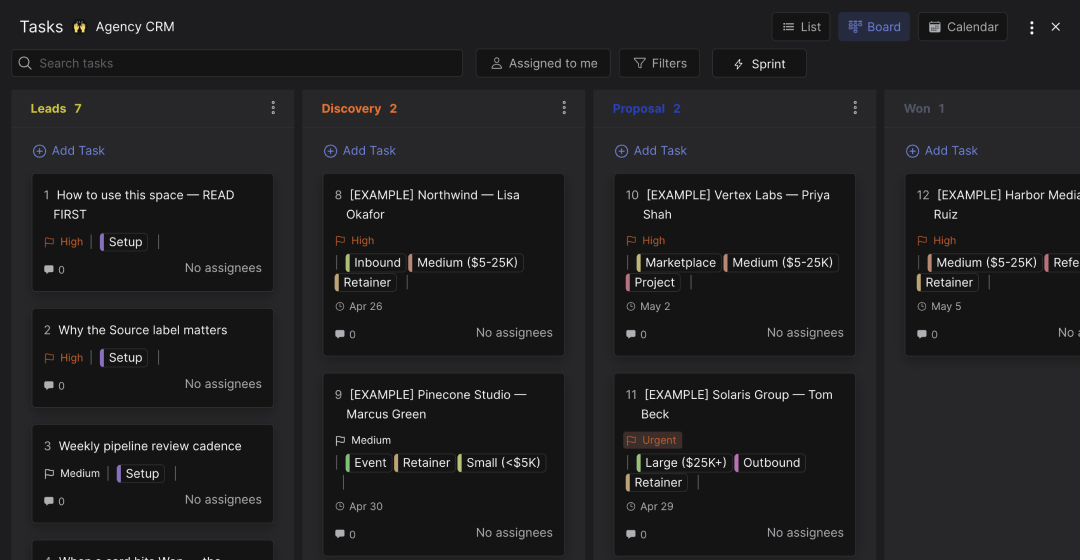Open Leads column options menu
The image size is (1080, 560).
(273, 108)
